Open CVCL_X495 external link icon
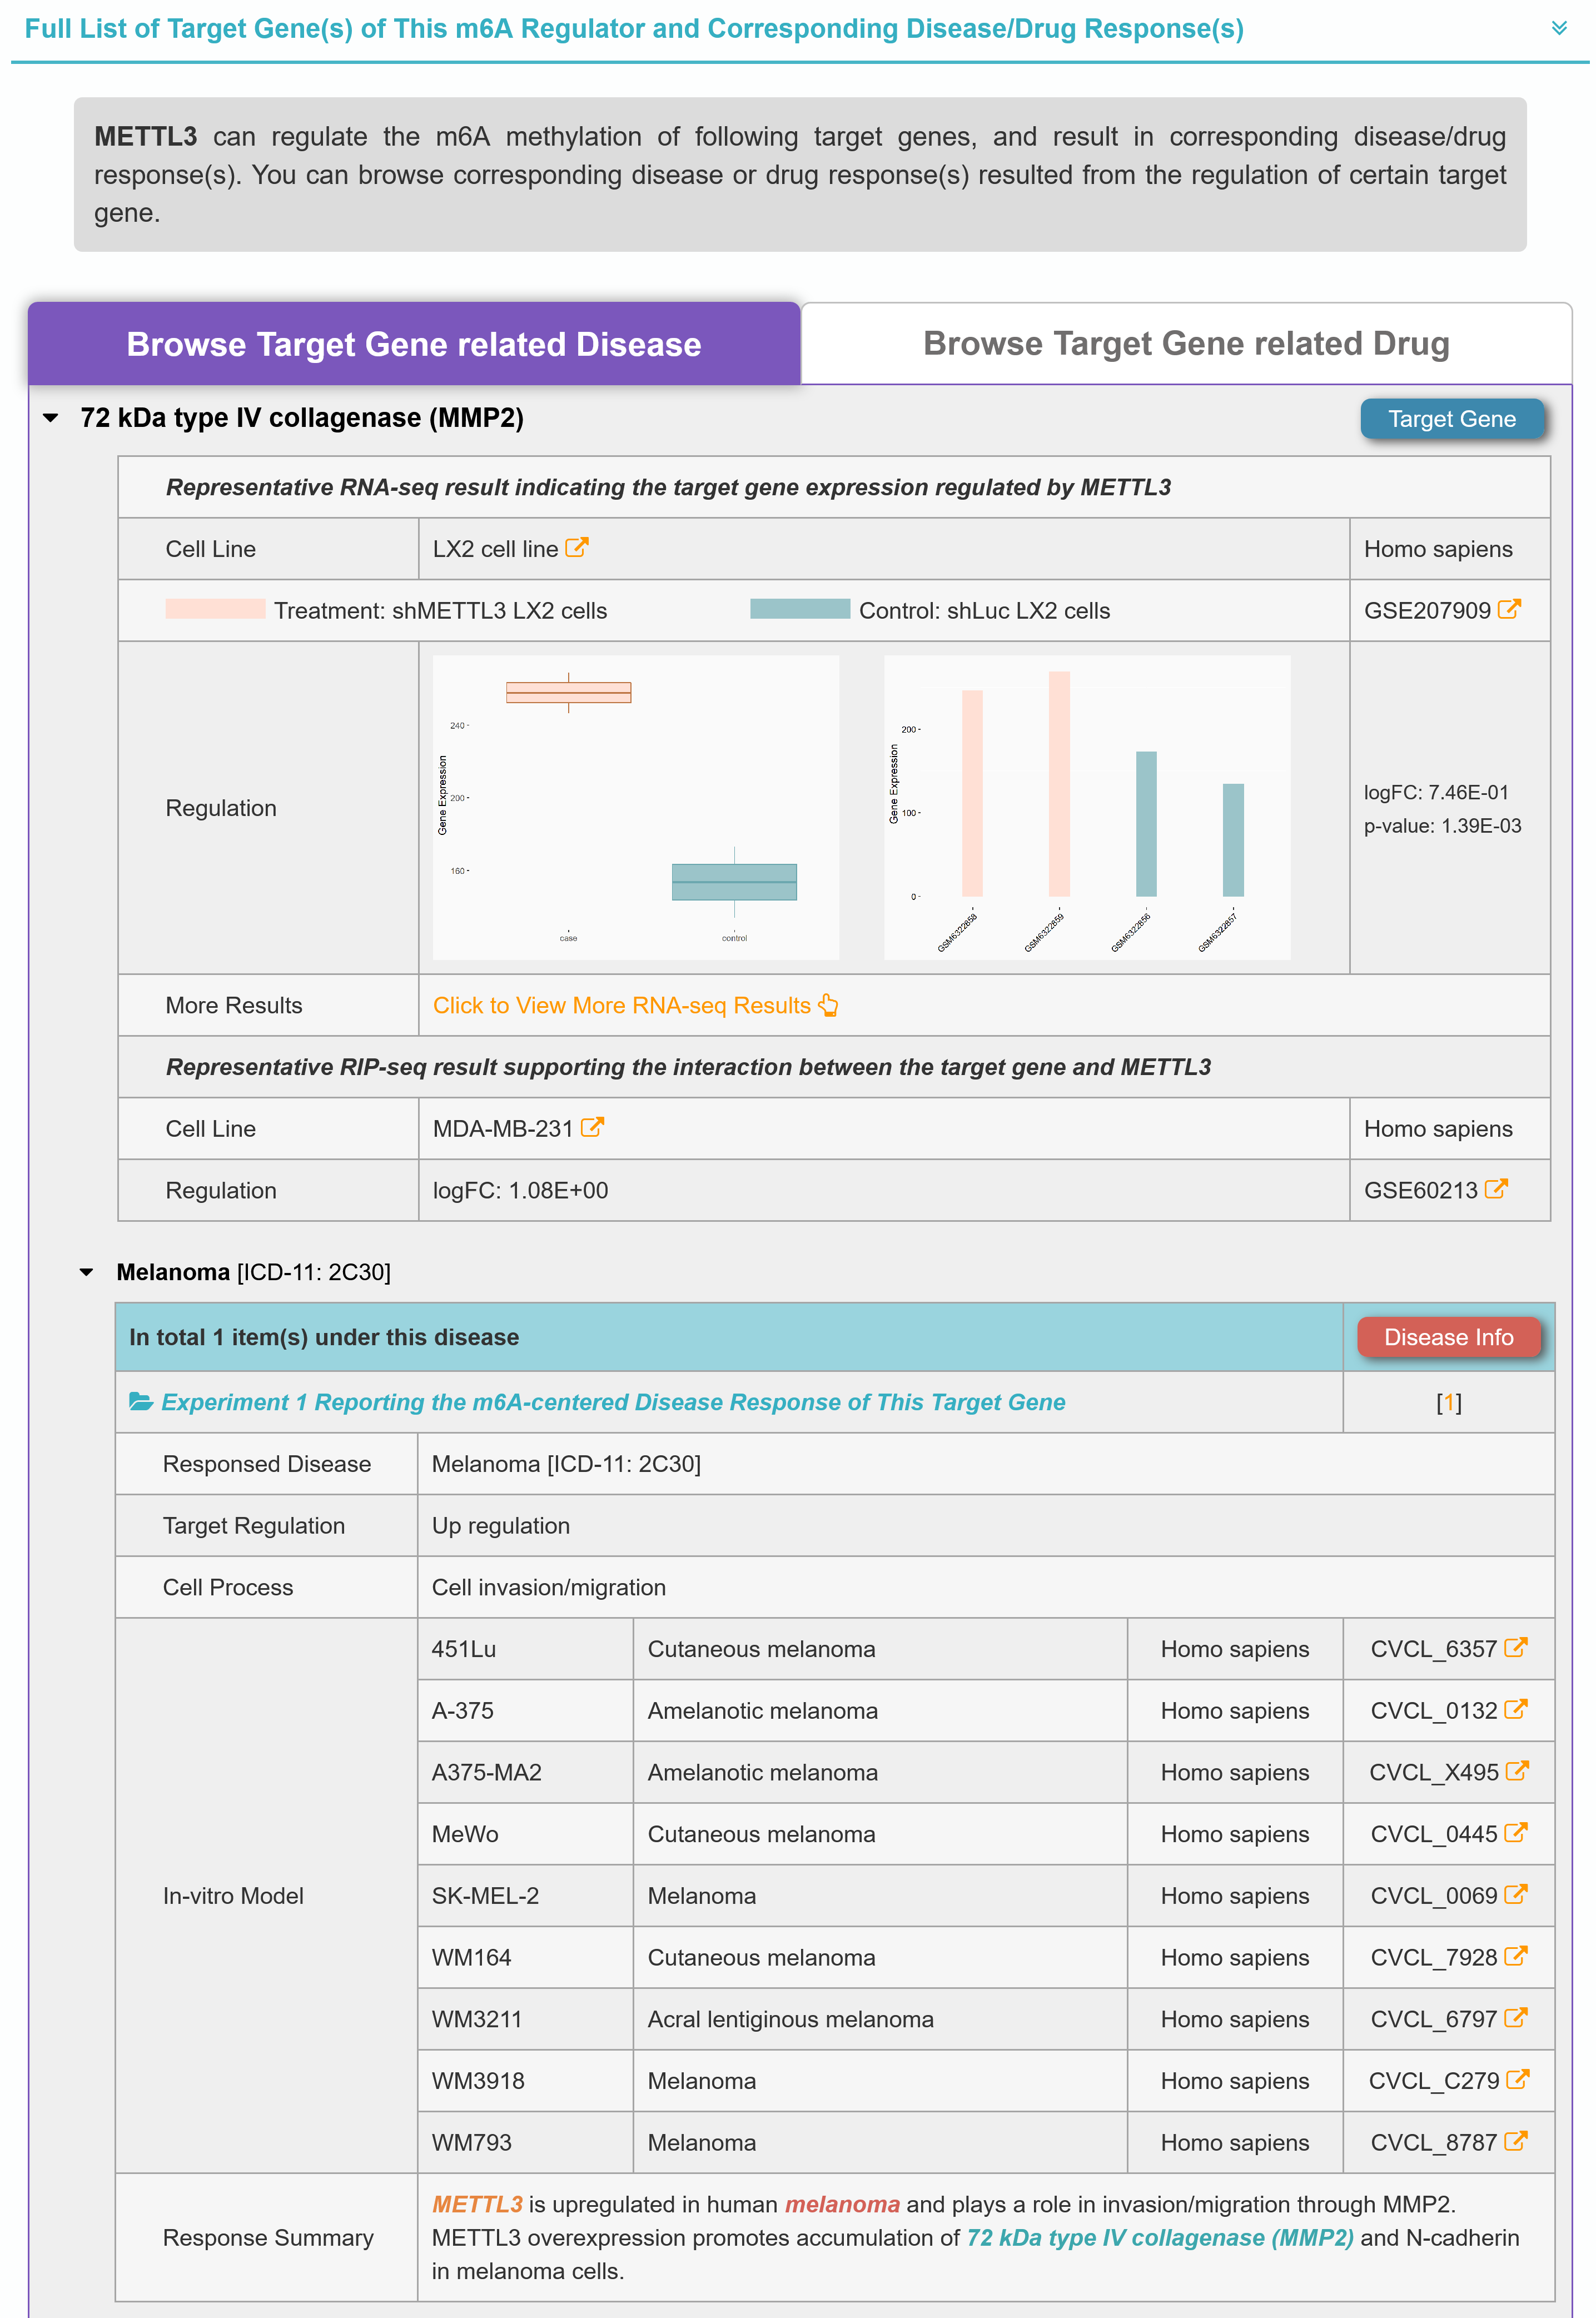 [x=1517, y=1771]
